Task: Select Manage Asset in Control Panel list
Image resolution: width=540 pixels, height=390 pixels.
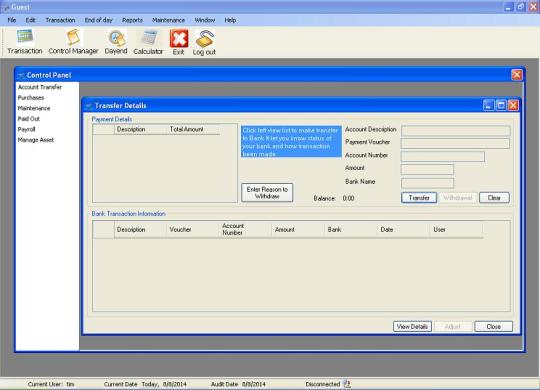Action: [36, 140]
